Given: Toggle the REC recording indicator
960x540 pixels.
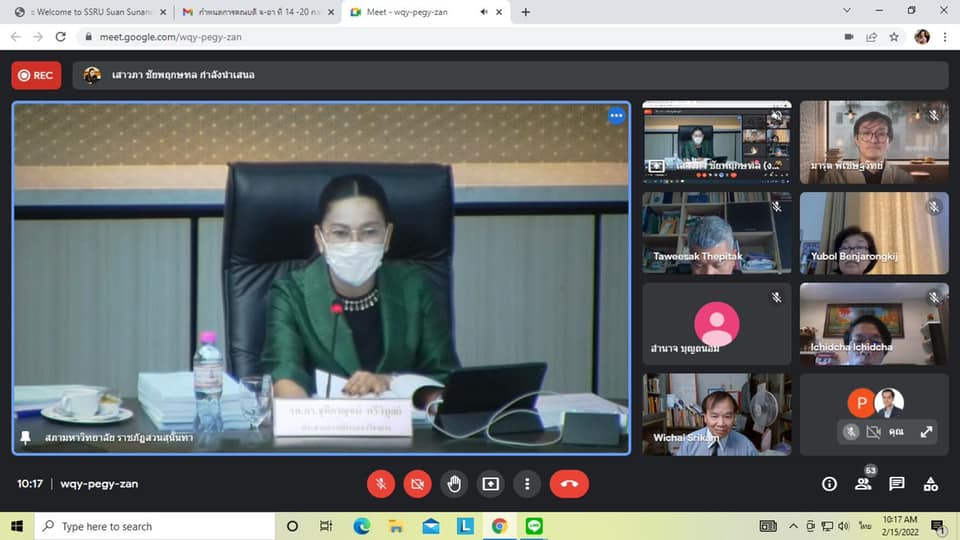Looking at the screenshot, I should tap(36, 75).
